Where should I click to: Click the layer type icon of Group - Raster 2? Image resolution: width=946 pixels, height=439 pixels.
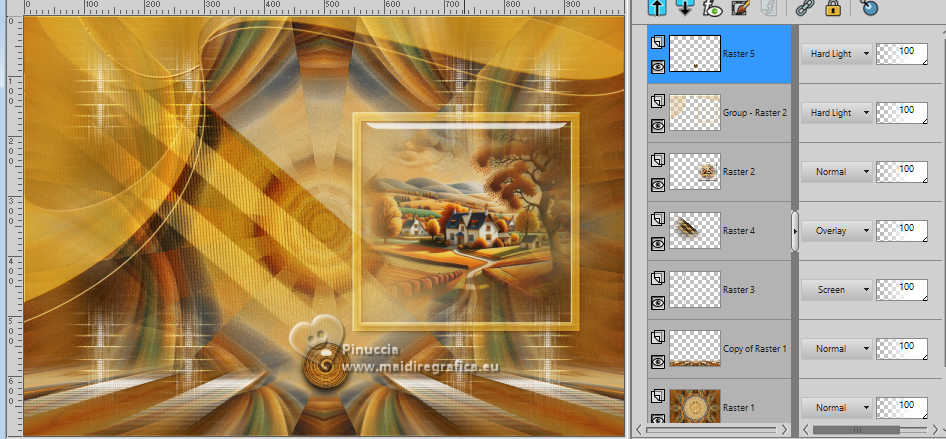[x=658, y=101]
